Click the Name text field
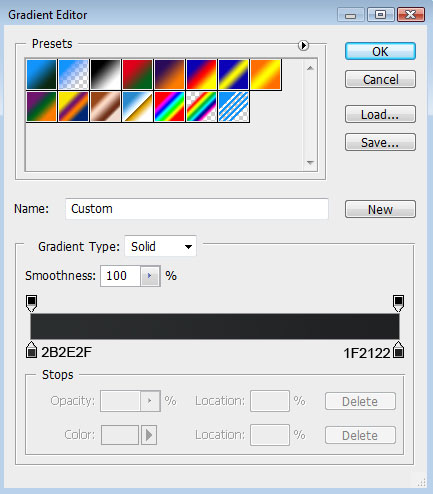 (x=197, y=209)
